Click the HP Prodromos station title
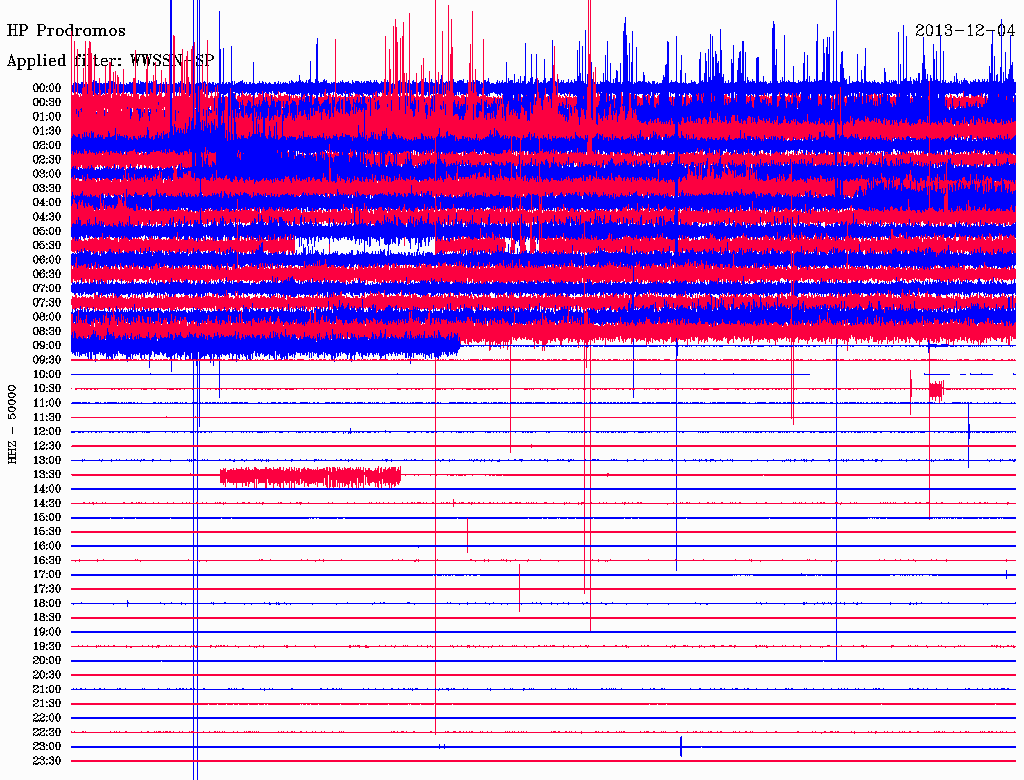The height and width of the screenshot is (780, 1024). pos(67,31)
